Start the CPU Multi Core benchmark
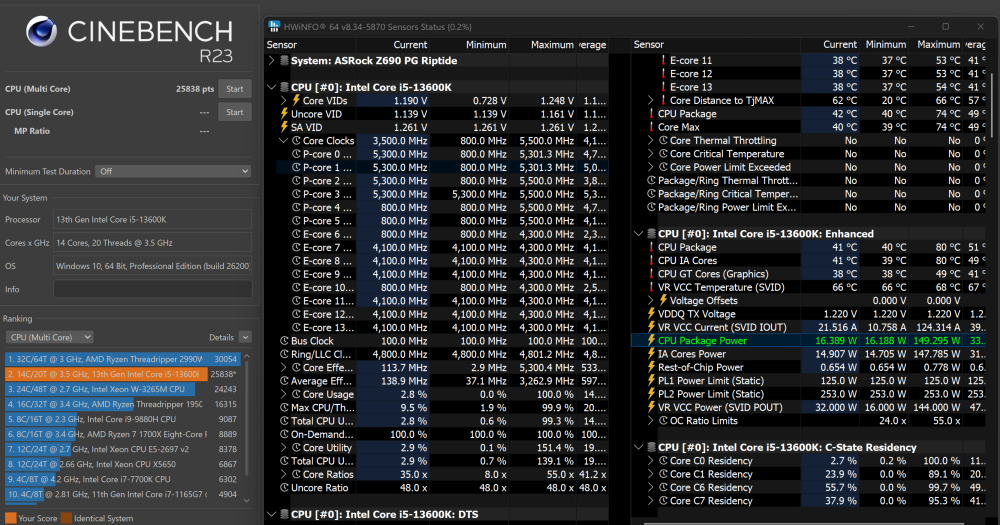The height and width of the screenshot is (525, 1000). pos(235,89)
